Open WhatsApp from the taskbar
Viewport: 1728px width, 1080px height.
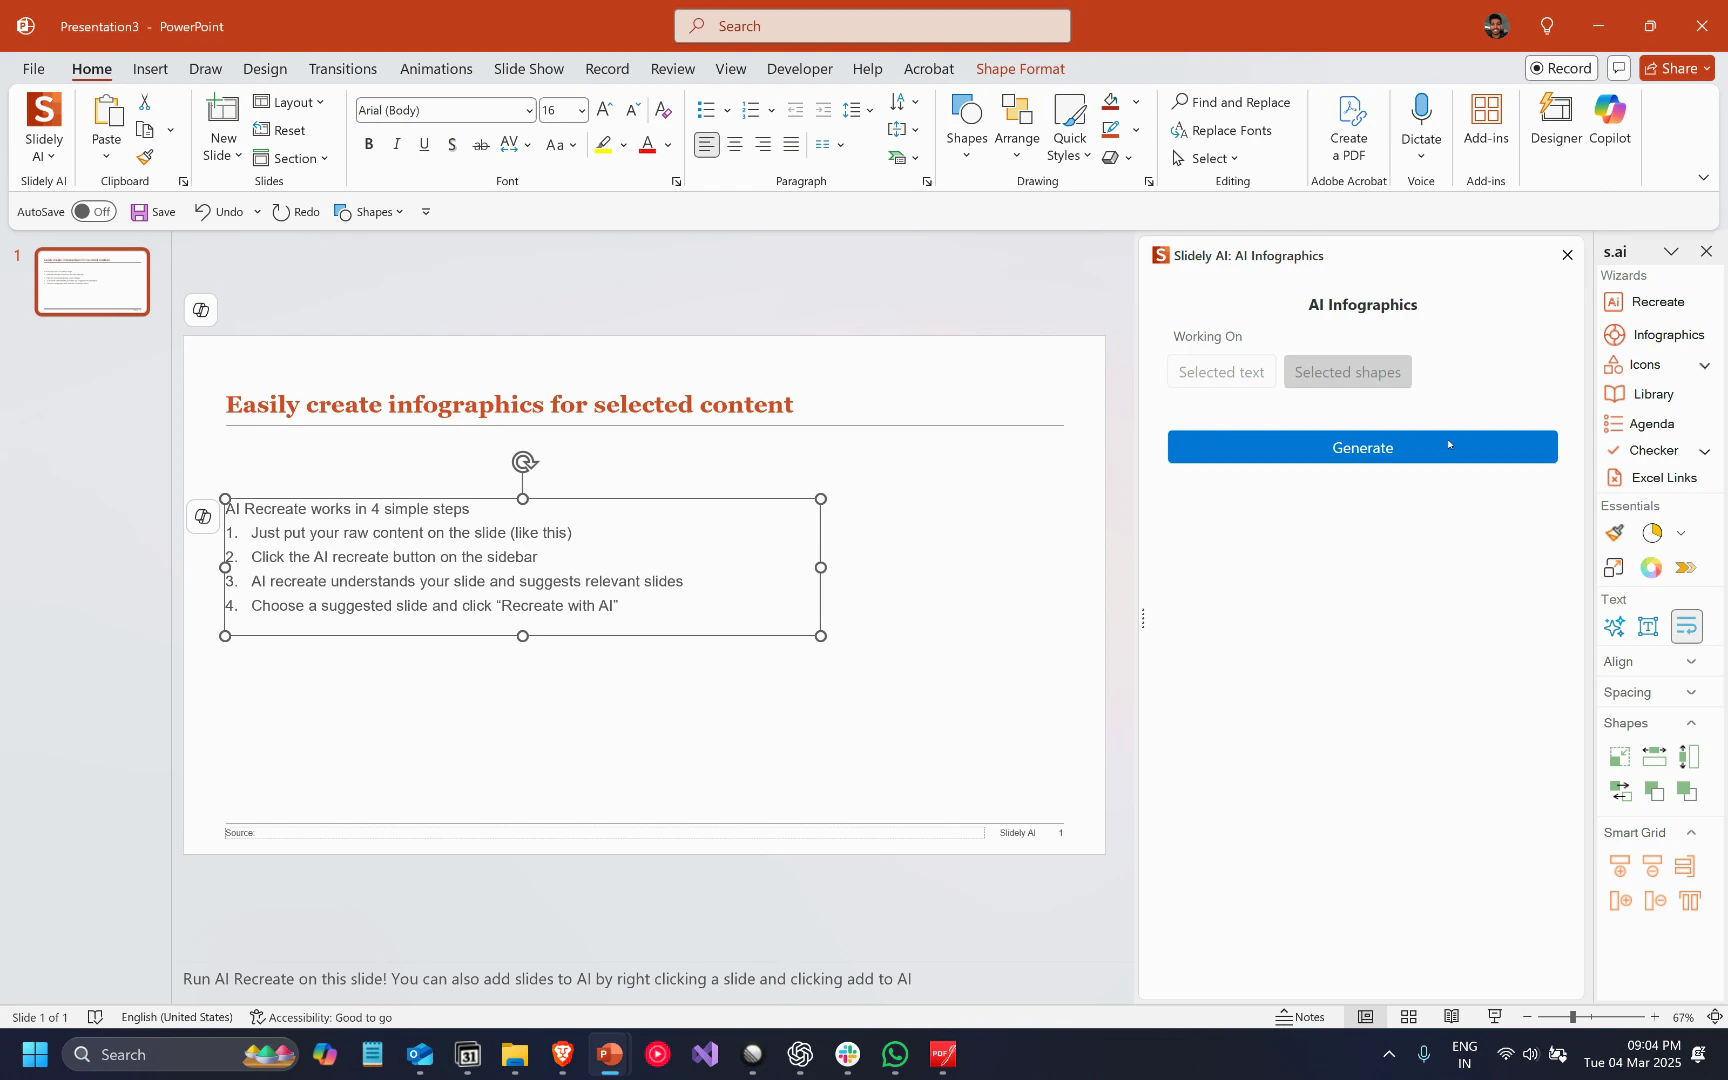[895, 1054]
